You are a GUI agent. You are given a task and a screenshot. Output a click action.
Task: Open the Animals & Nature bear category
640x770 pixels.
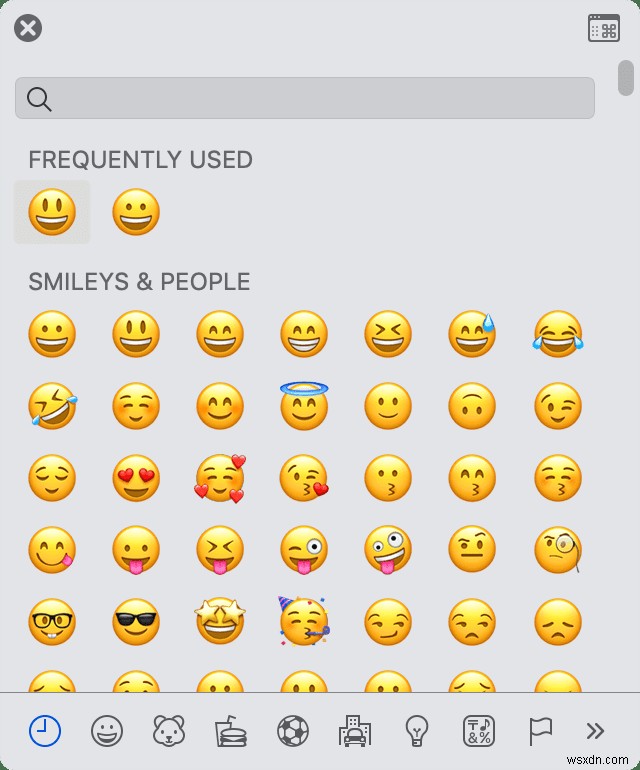[169, 731]
